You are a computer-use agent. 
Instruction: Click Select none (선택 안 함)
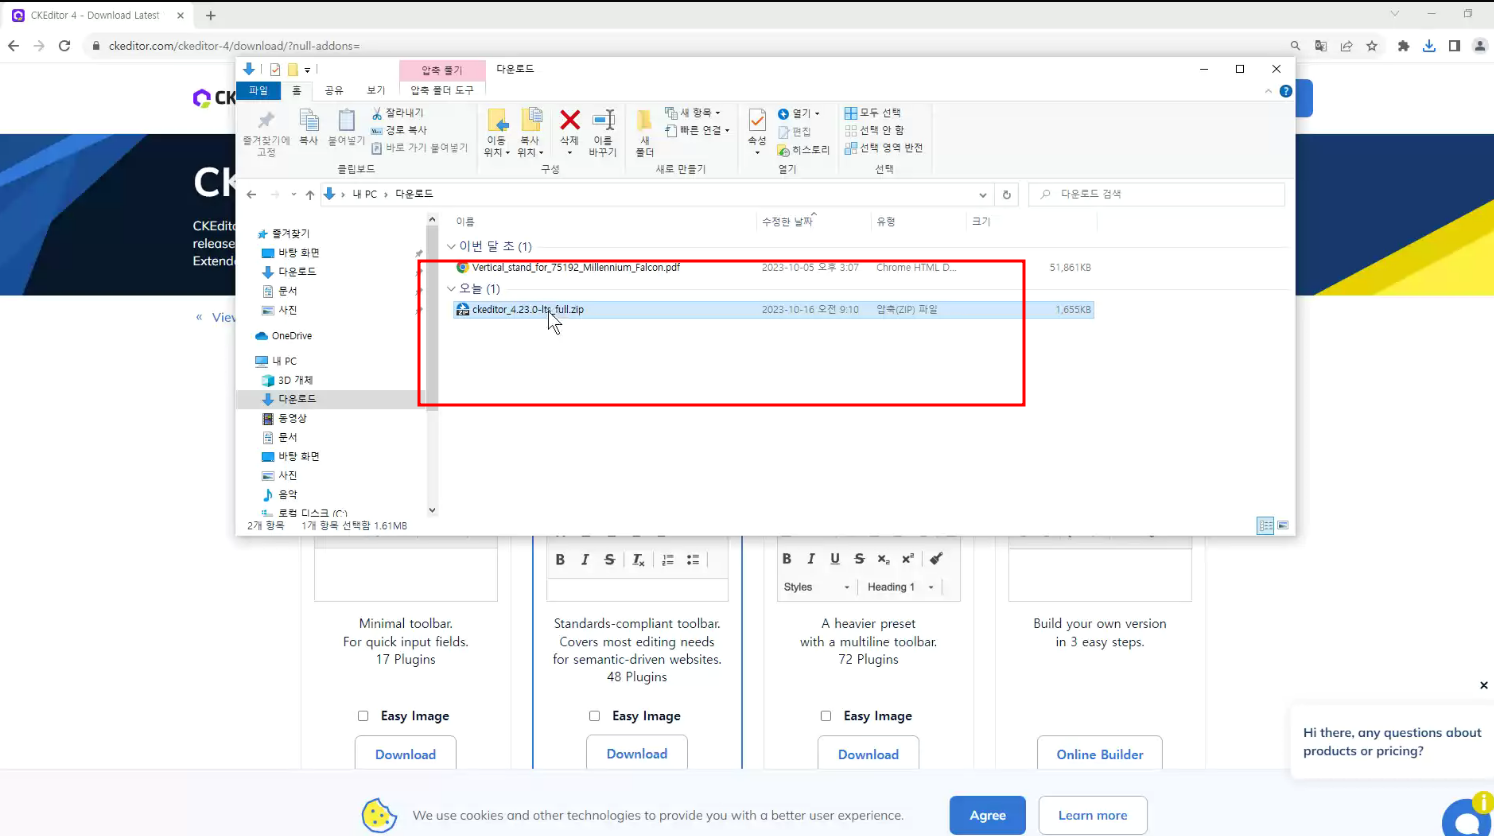click(875, 130)
